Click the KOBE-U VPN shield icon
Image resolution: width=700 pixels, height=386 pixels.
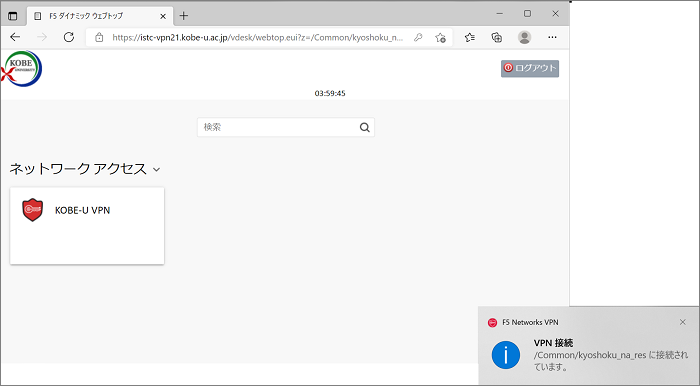pos(33,210)
